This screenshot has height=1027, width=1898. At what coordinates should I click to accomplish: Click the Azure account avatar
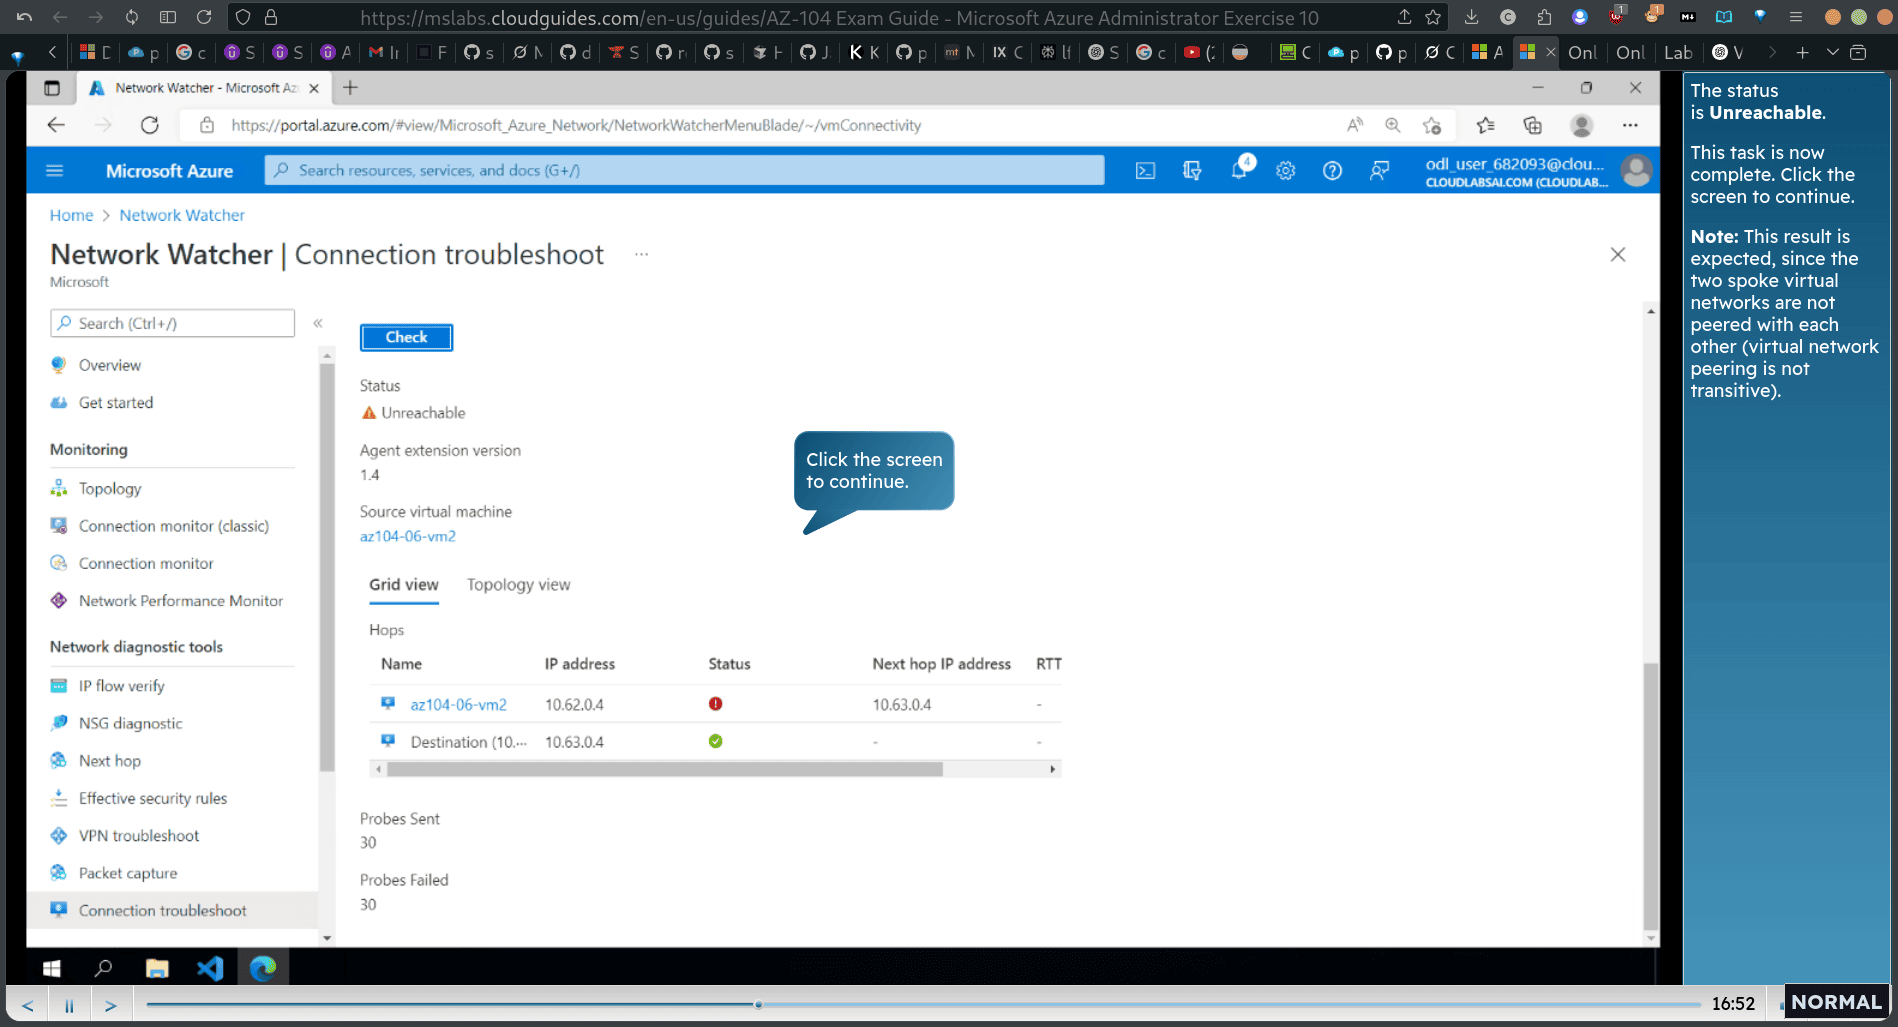click(1636, 171)
